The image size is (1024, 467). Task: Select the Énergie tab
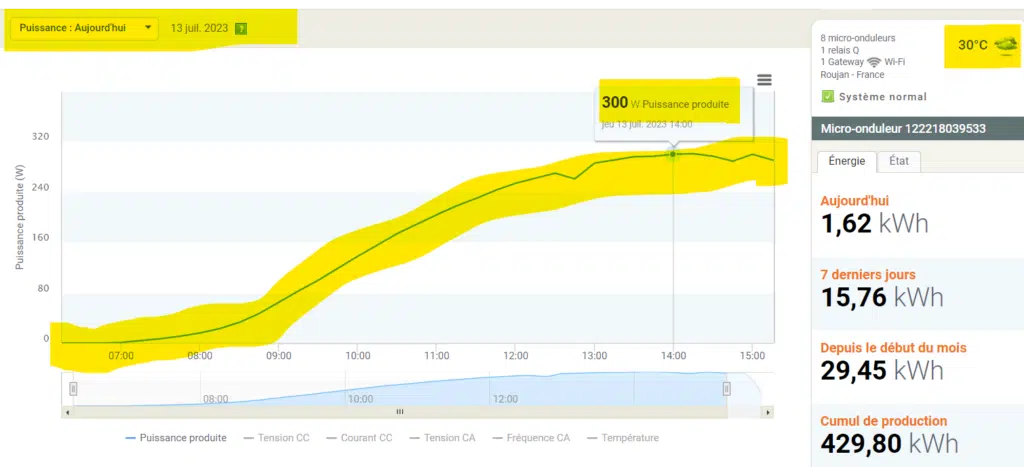[x=846, y=162]
